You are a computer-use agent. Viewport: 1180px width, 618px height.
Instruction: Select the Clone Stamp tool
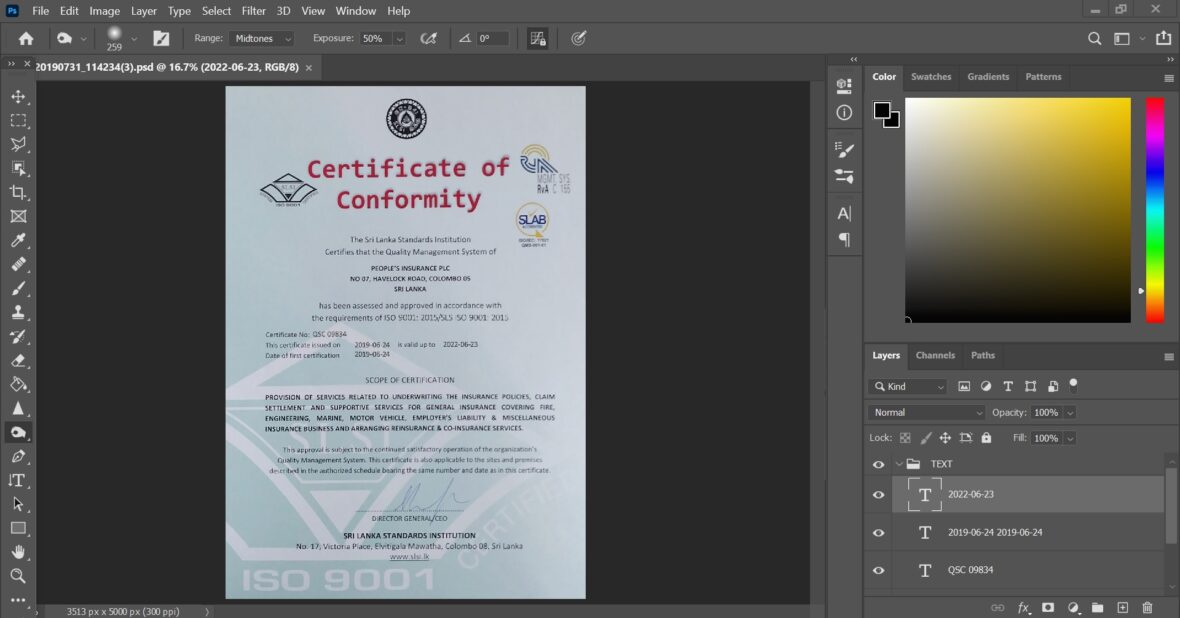tap(18, 312)
